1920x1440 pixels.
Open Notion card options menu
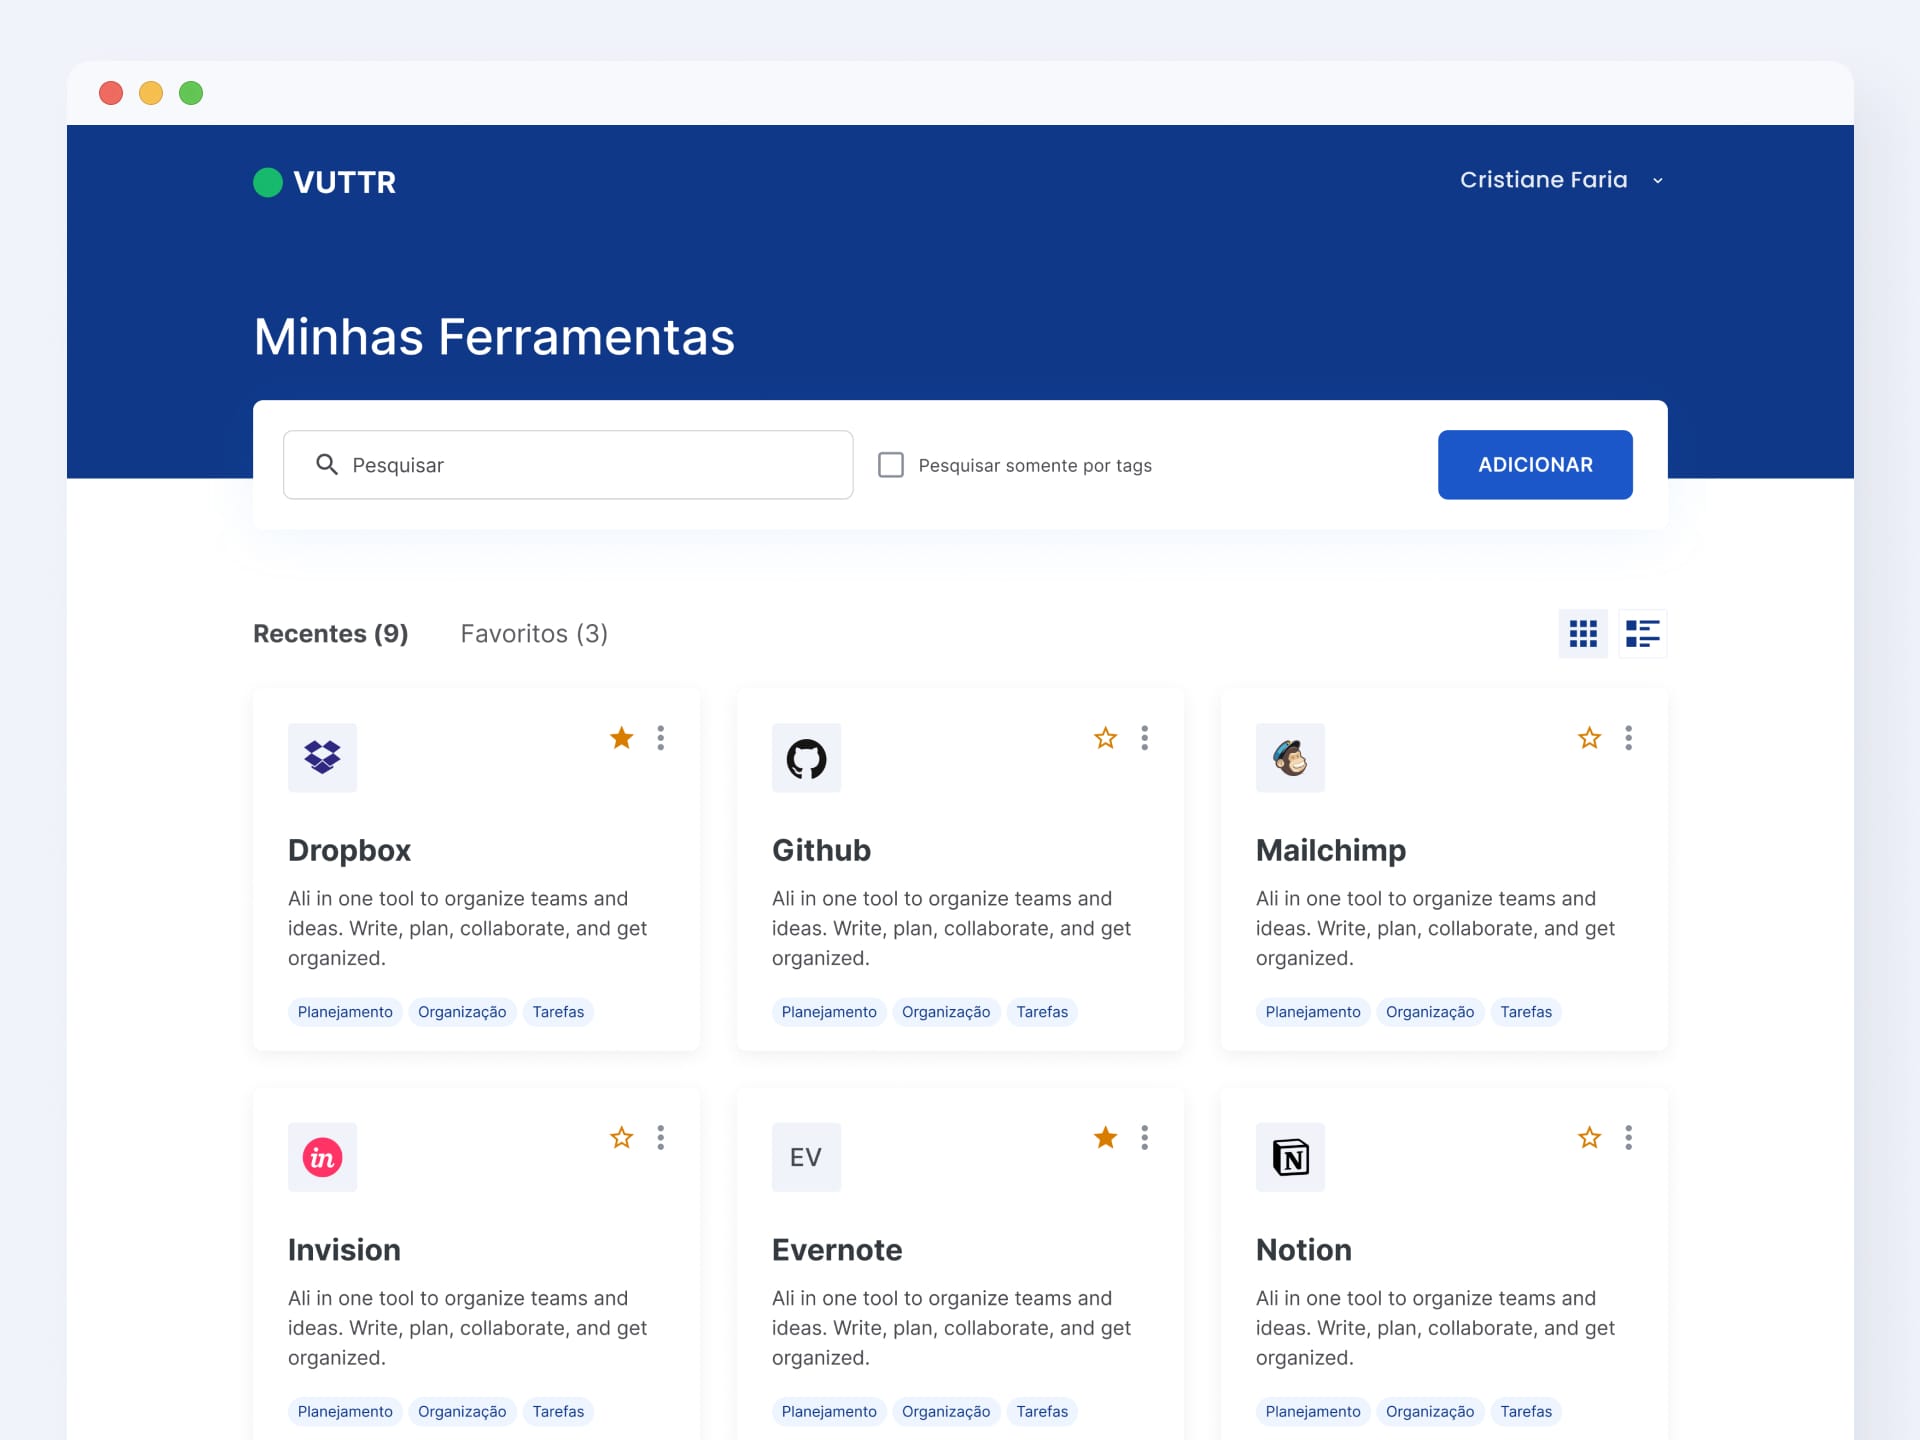1628,1137
